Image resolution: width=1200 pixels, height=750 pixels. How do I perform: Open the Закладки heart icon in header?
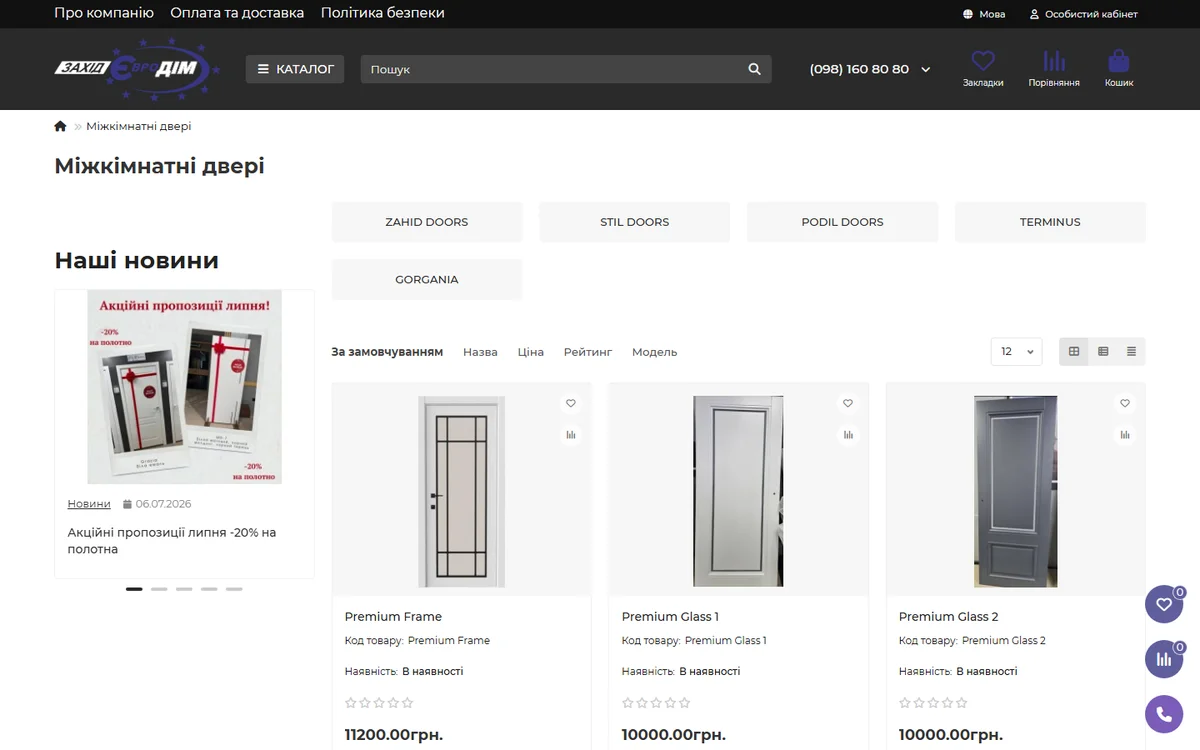point(983,68)
